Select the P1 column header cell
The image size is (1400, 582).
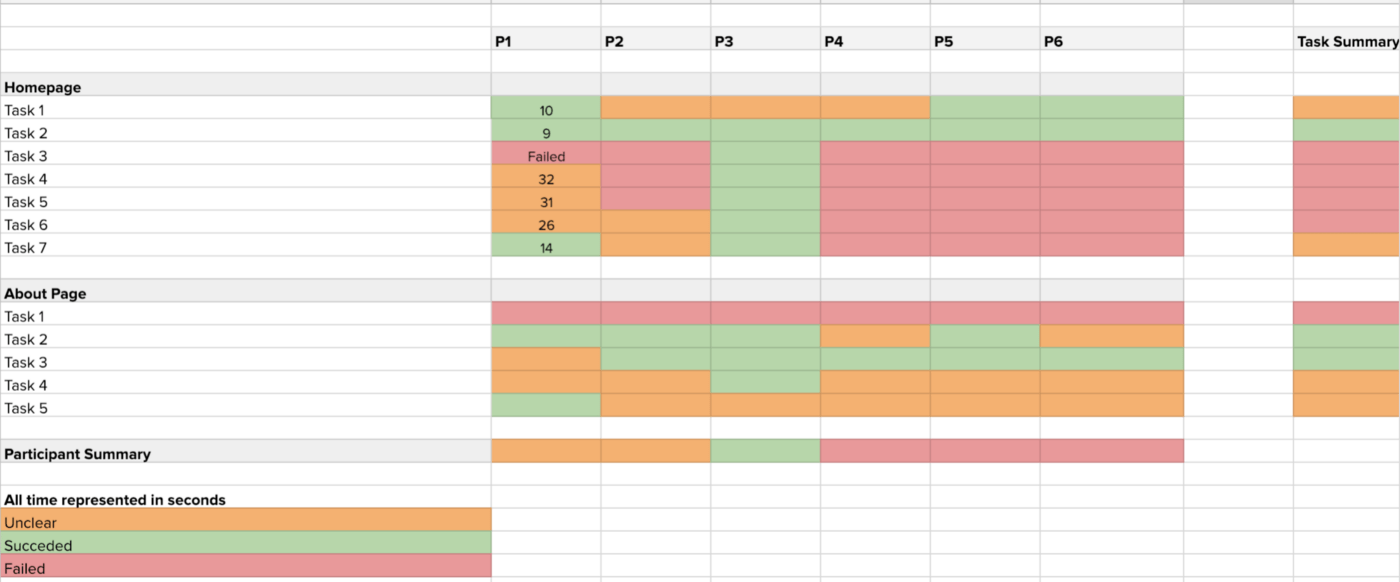pyautogui.click(x=546, y=41)
